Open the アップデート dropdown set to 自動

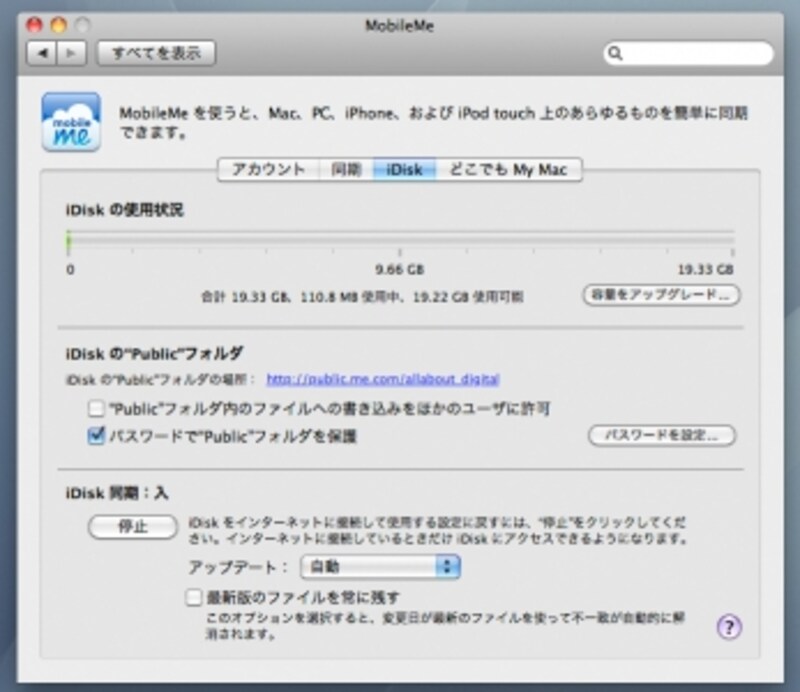click(378, 566)
